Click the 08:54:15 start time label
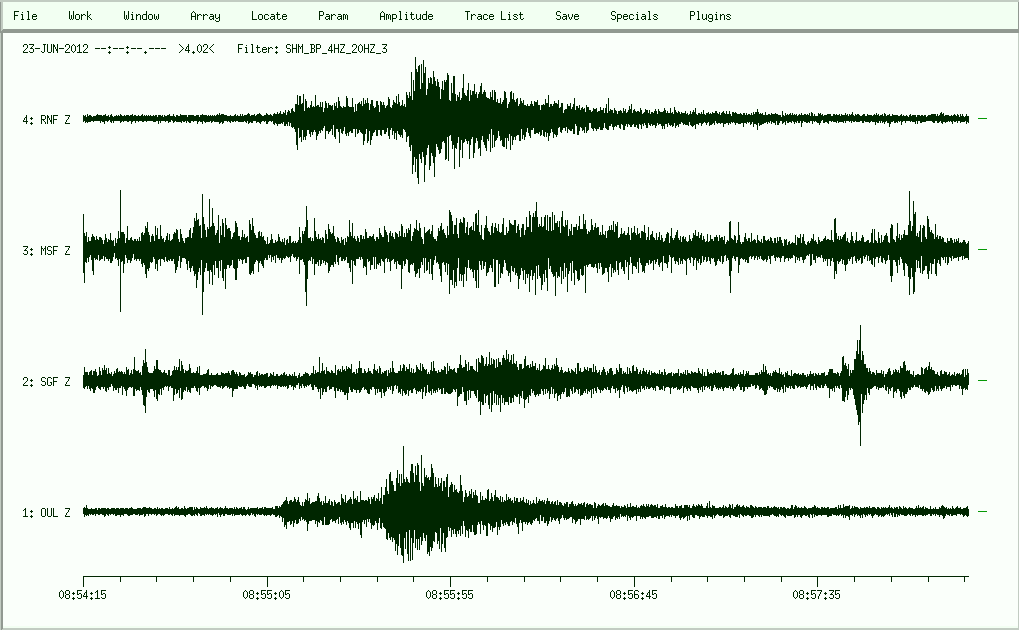1019x630 pixels. pos(83,593)
